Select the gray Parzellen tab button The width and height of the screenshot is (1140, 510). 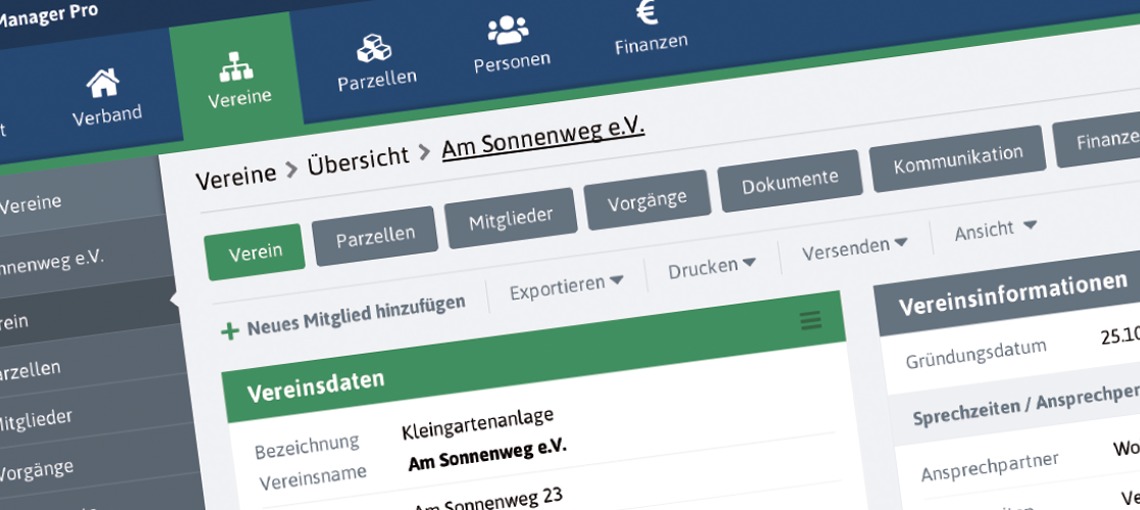click(x=375, y=236)
